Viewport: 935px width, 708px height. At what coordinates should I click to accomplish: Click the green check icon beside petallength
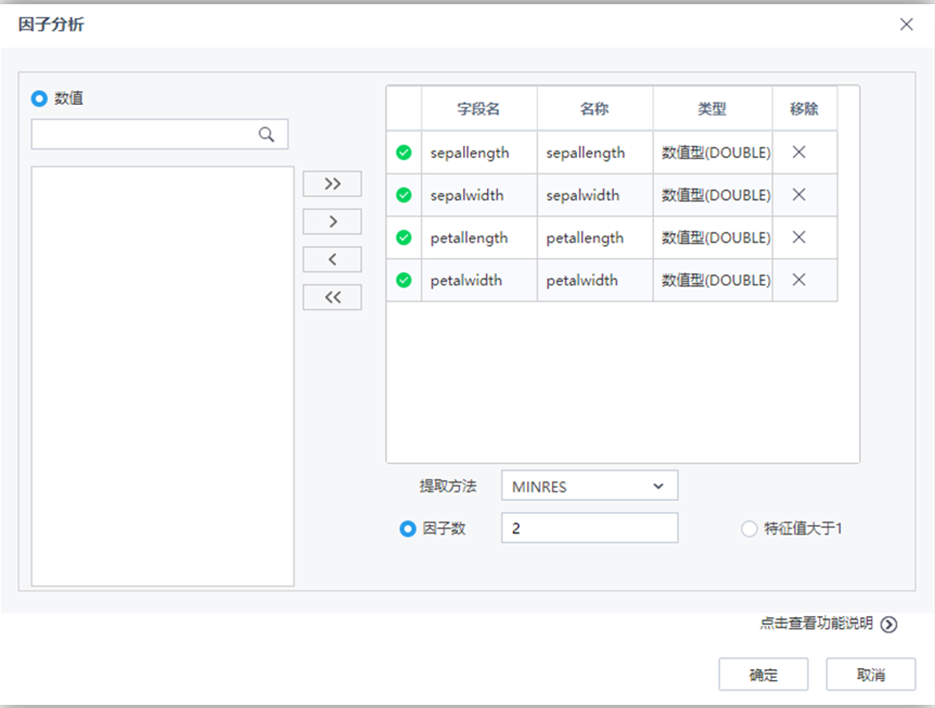[403, 237]
